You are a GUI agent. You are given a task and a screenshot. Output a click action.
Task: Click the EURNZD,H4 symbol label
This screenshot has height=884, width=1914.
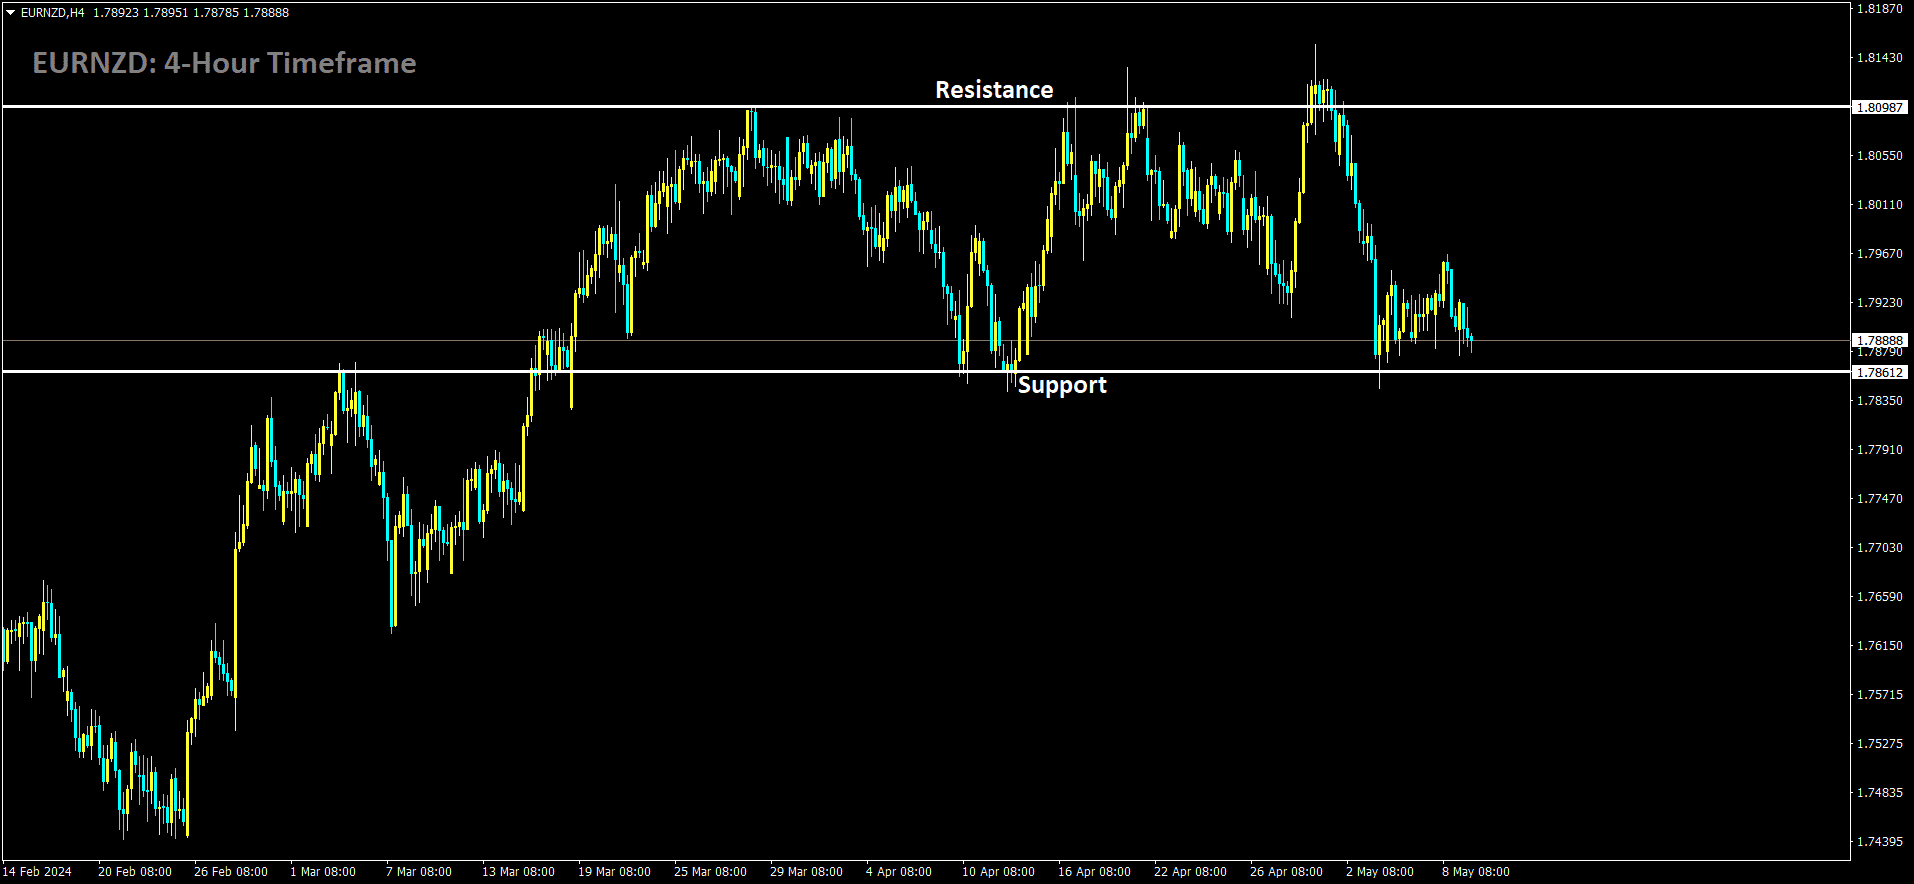[53, 13]
